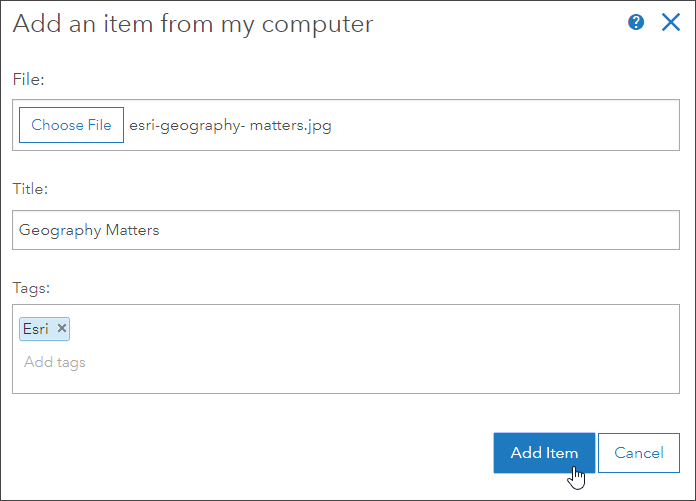The image size is (696, 501).
Task: Cancel adding the item
Action: point(639,453)
